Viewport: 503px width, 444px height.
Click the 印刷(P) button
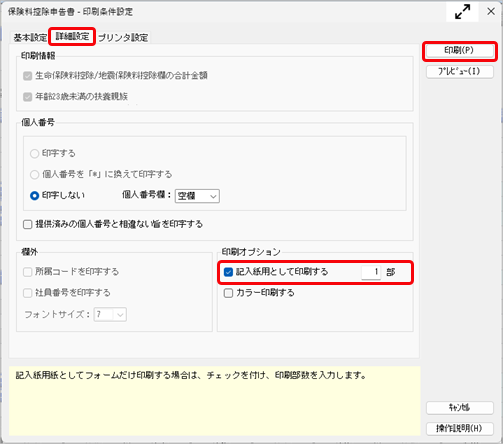(x=459, y=51)
